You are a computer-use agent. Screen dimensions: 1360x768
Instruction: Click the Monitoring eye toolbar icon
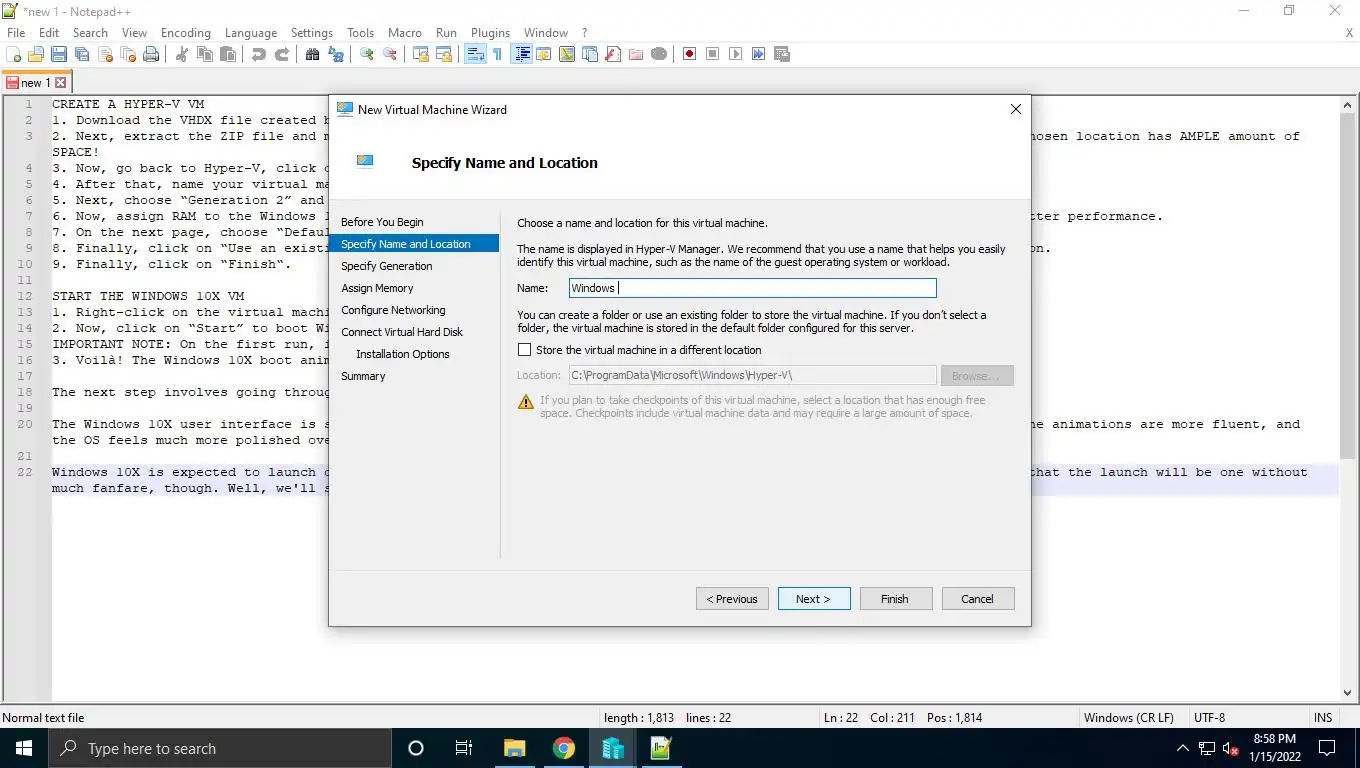click(659, 54)
